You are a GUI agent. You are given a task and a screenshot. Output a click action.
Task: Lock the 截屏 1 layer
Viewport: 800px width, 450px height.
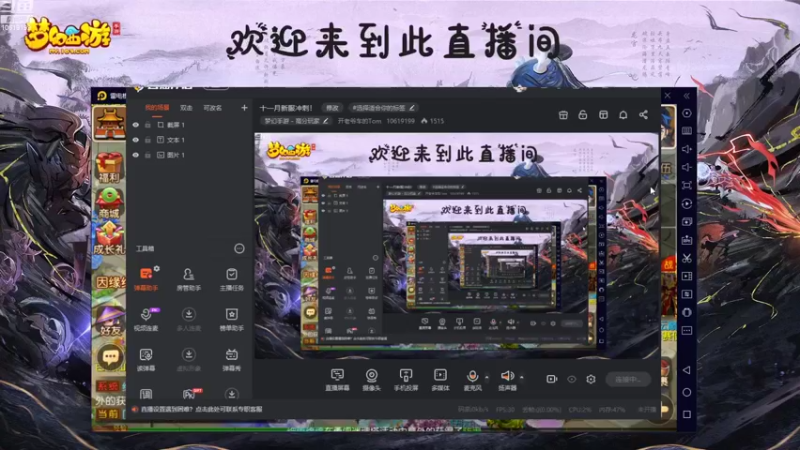[x=148, y=124]
